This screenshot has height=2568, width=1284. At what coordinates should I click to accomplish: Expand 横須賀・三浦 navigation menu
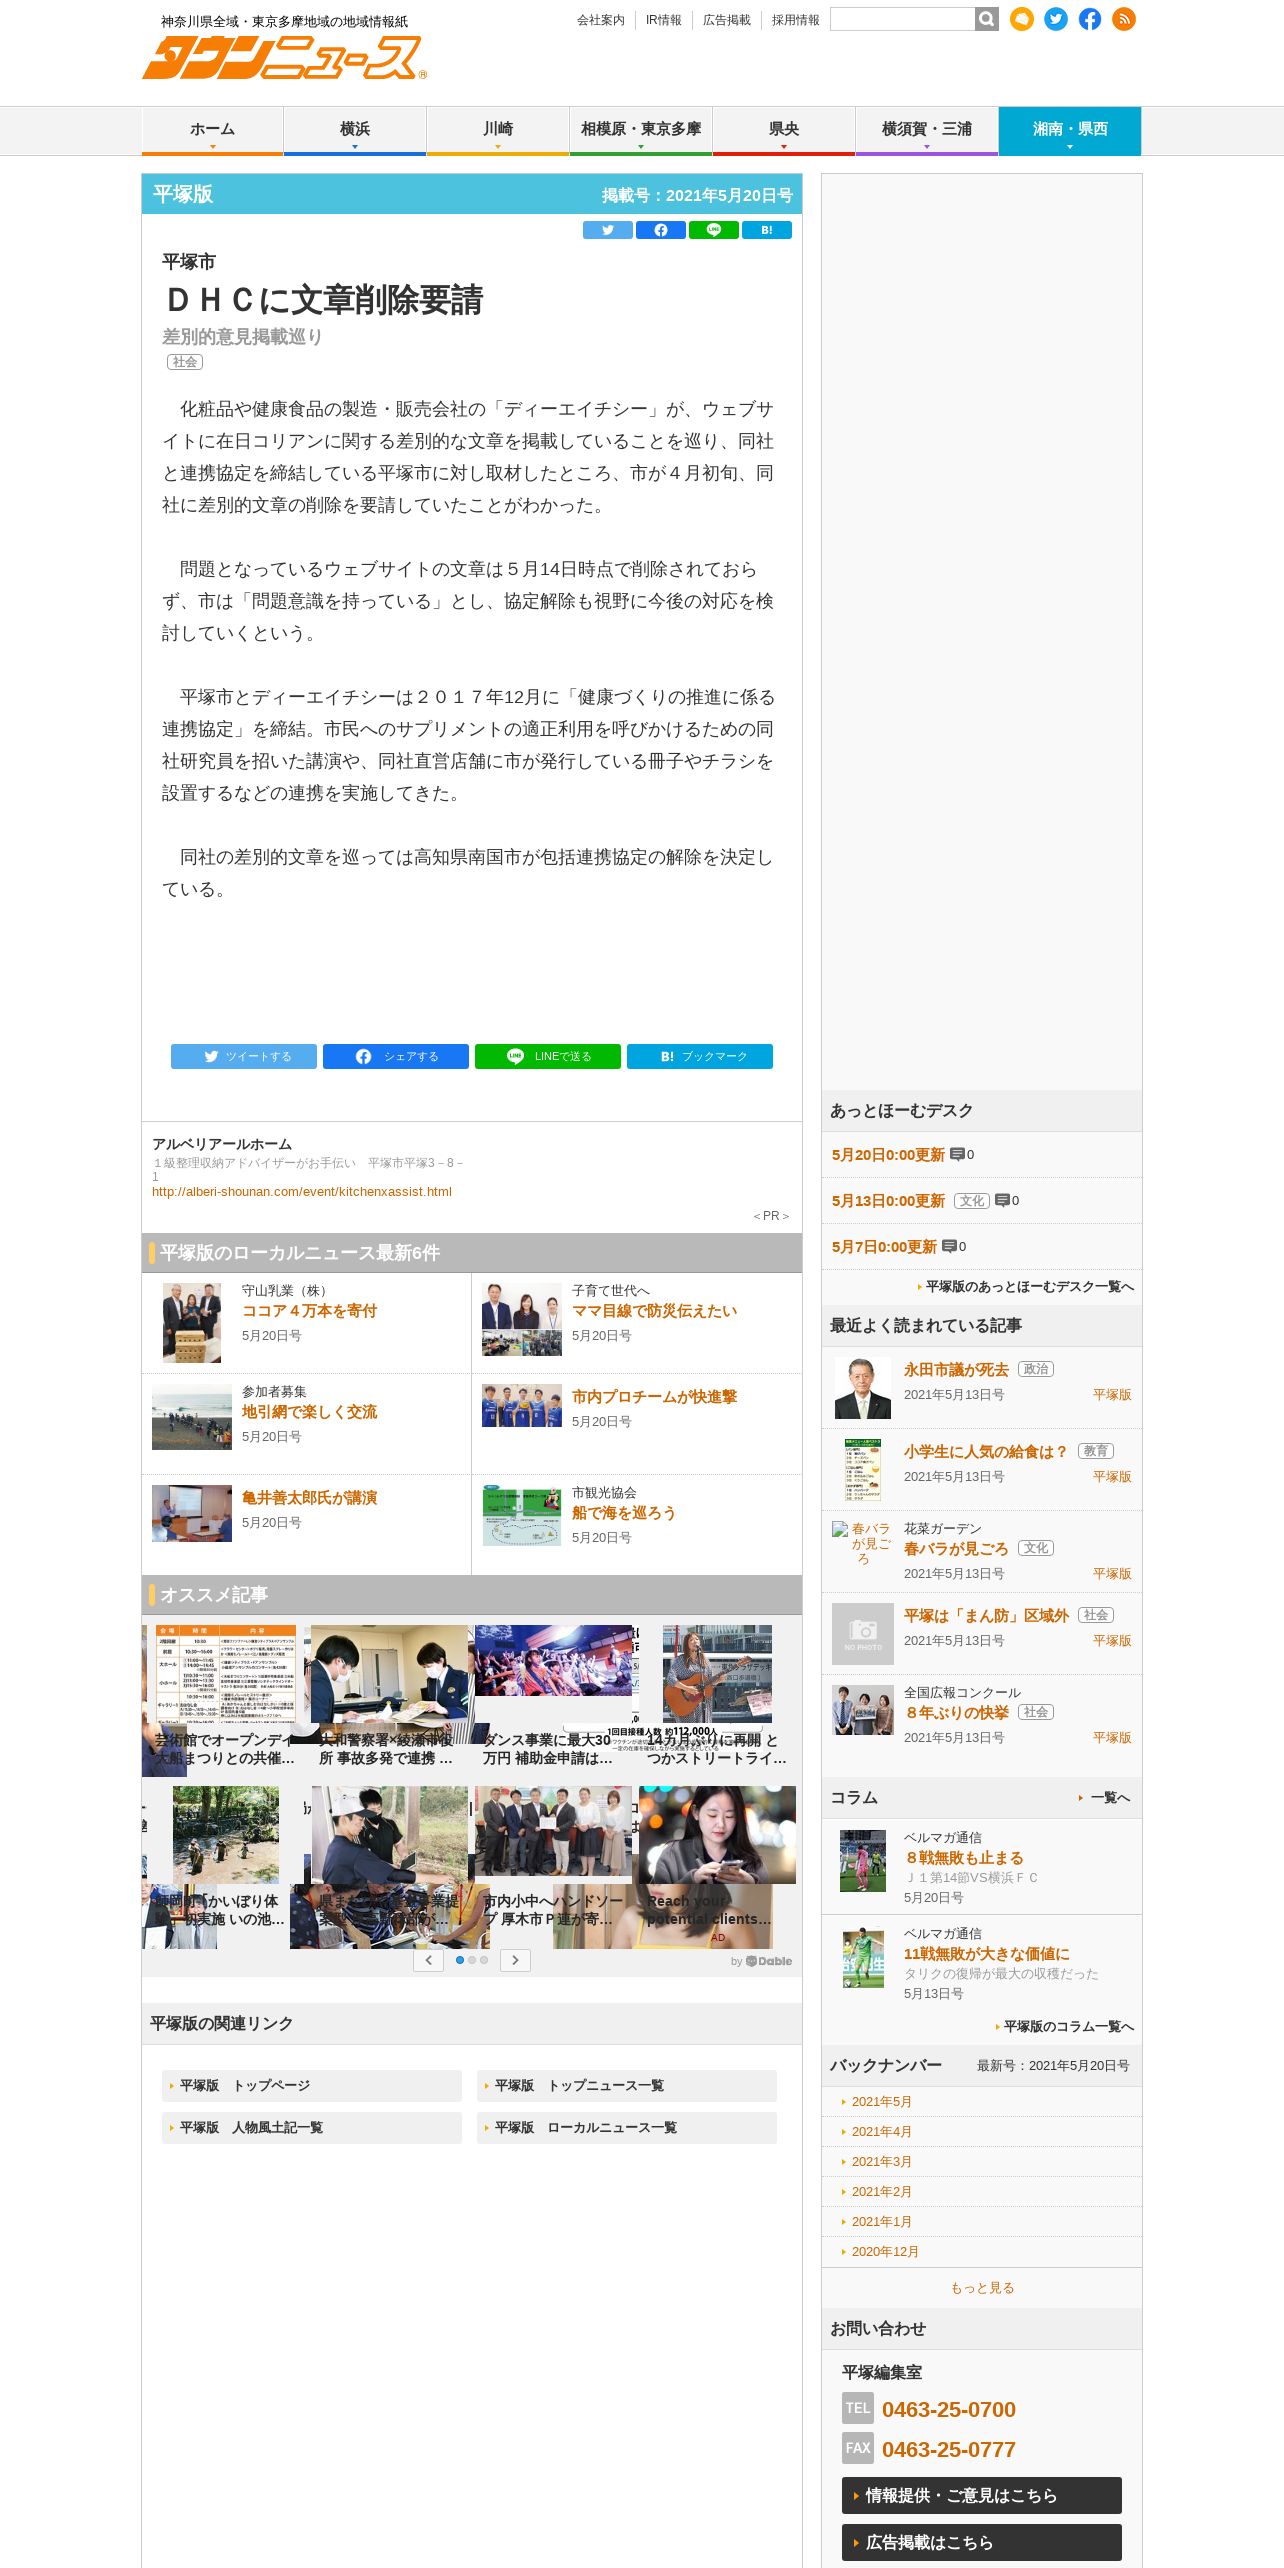pyautogui.click(x=927, y=130)
